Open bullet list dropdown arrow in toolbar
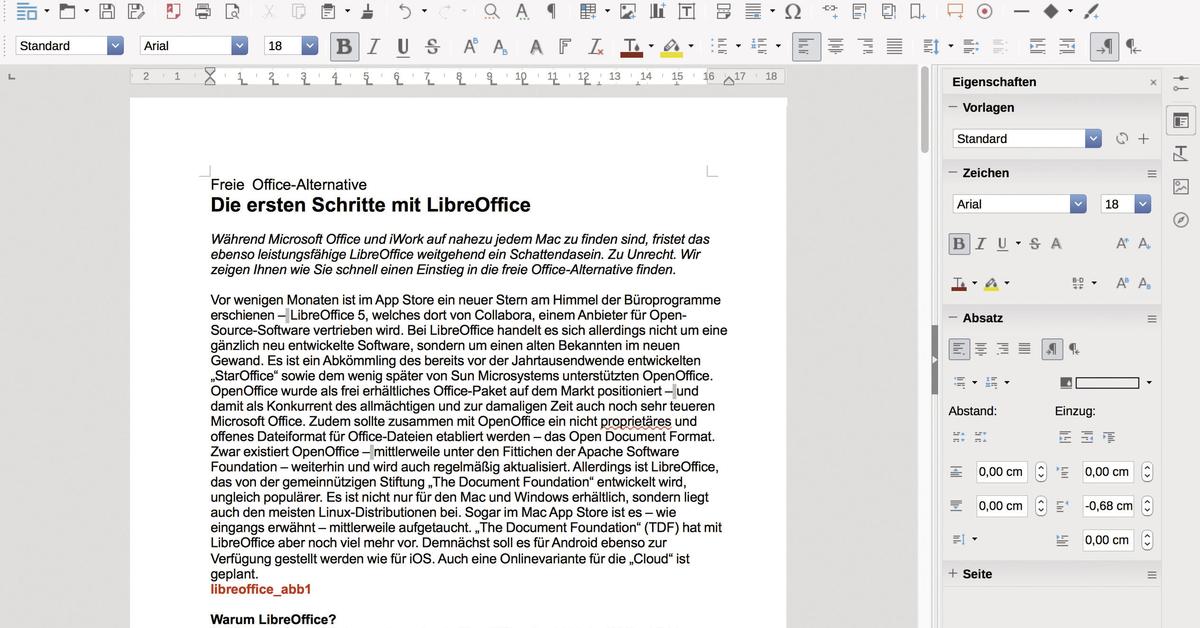Image resolution: width=1200 pixels, height=628 pixels. pyautogui.click(x=738, y=46)
